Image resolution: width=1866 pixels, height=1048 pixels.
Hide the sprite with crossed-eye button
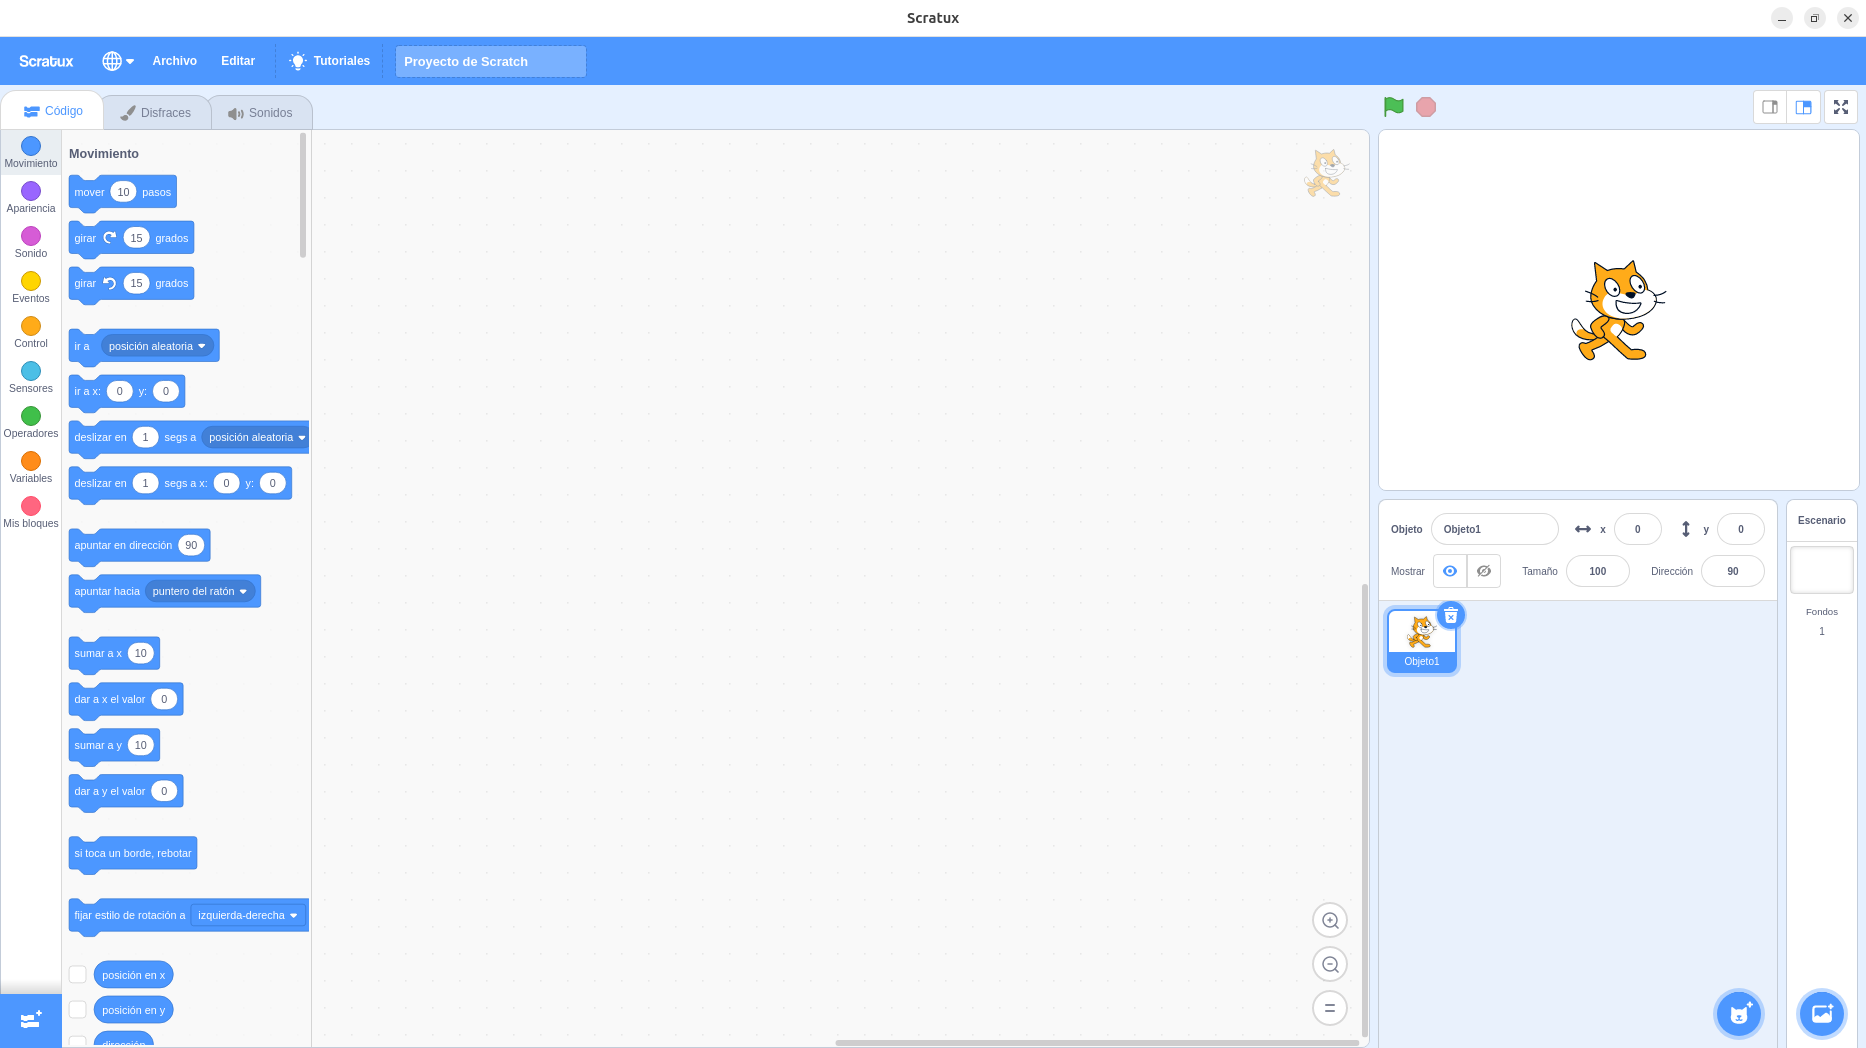click(1483, 571)
